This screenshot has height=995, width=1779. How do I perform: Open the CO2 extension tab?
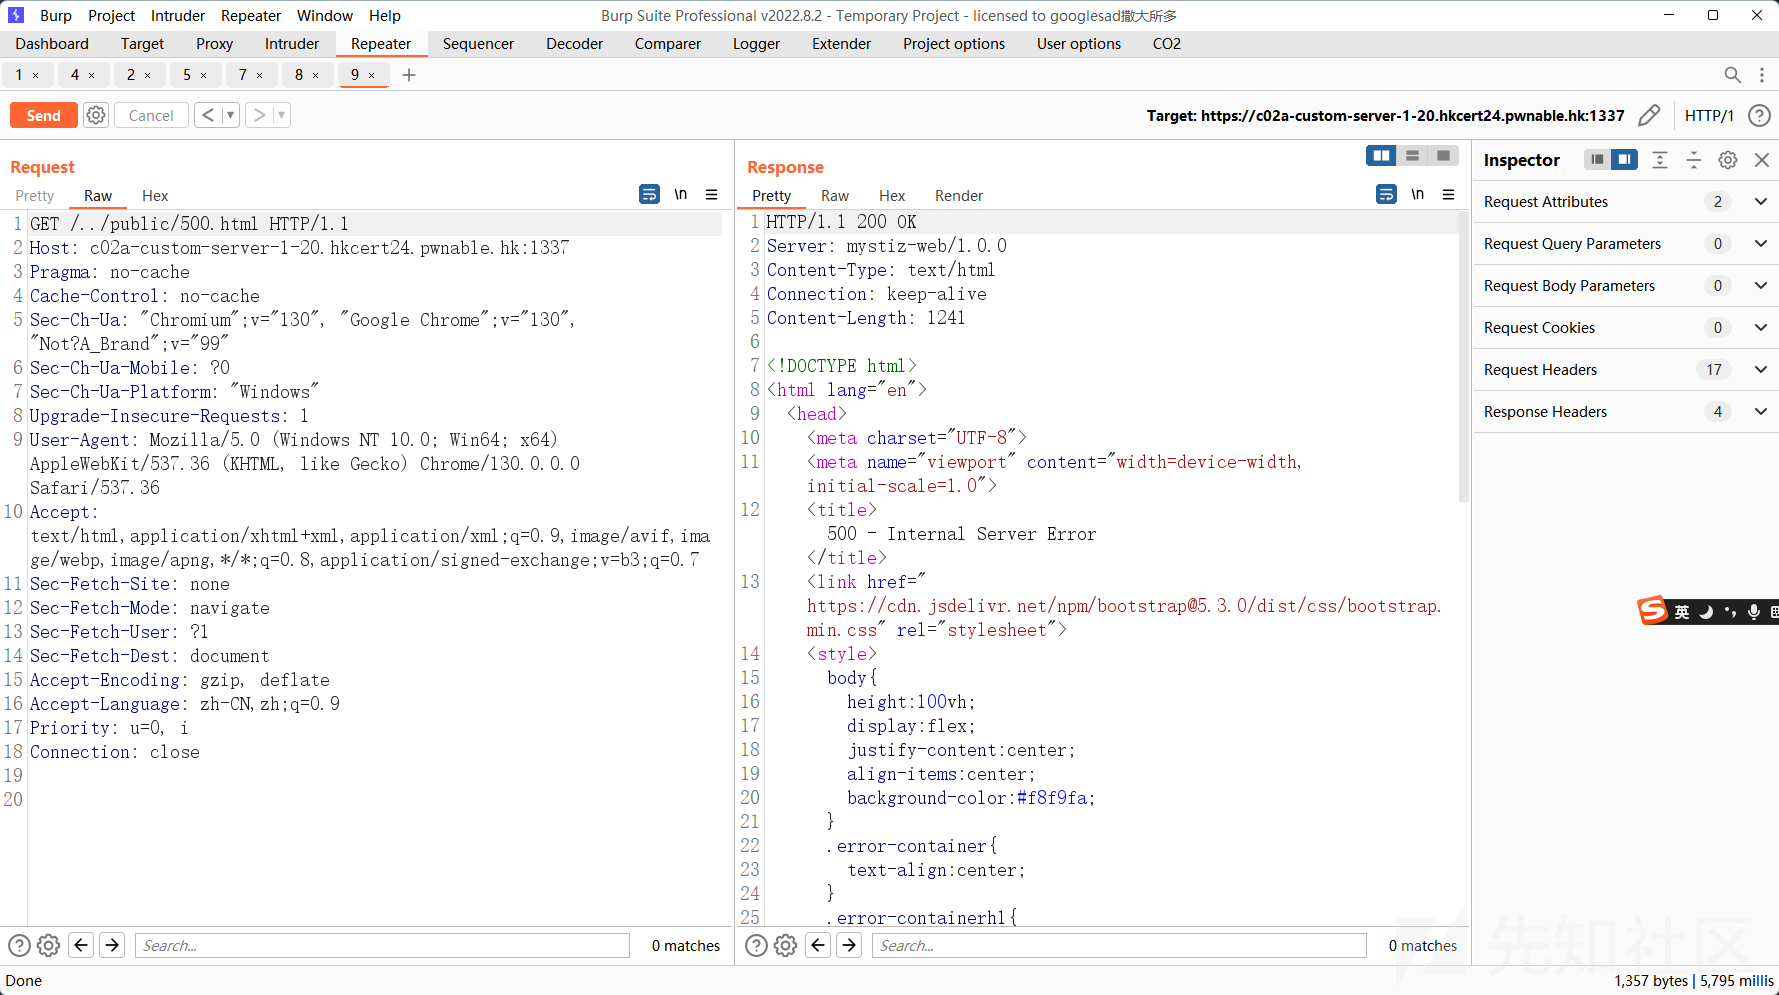click(x=1167, y=44)
